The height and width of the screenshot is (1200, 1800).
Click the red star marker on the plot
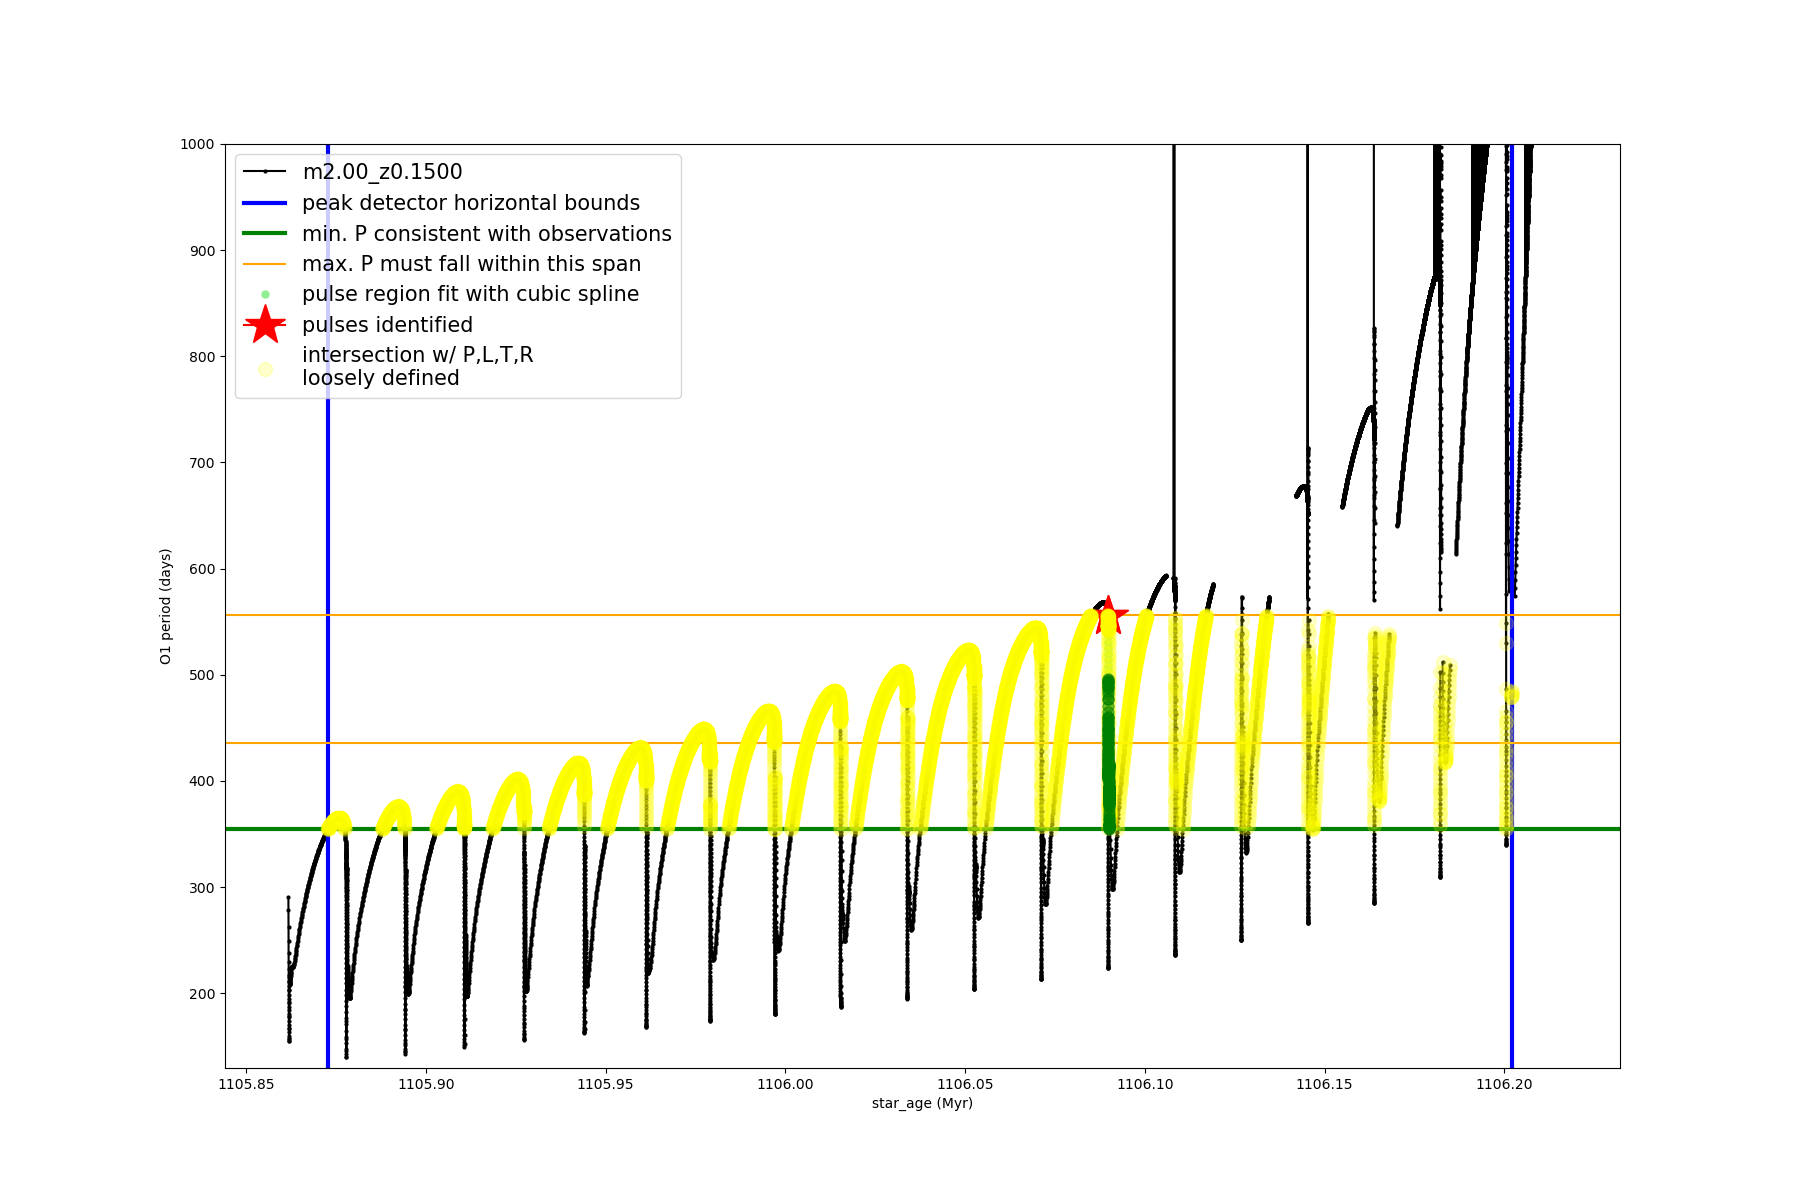(1108, 616)
